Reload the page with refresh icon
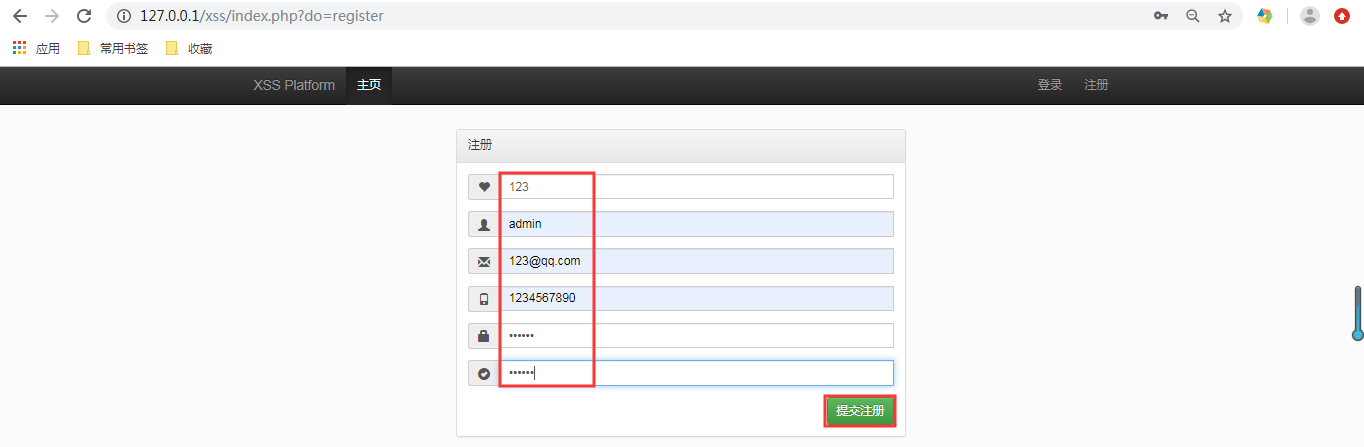 pyautogui.click(x=84, y=16)
